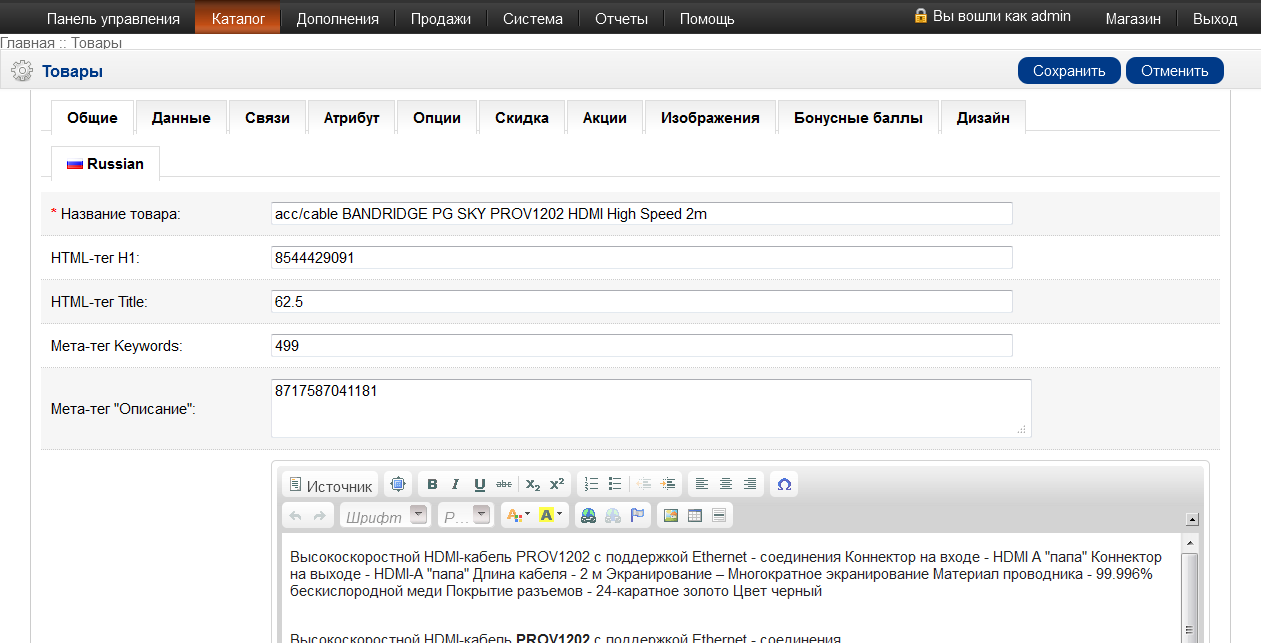Decrease indent in editor

pyautogui.click(x=644, y=484)
